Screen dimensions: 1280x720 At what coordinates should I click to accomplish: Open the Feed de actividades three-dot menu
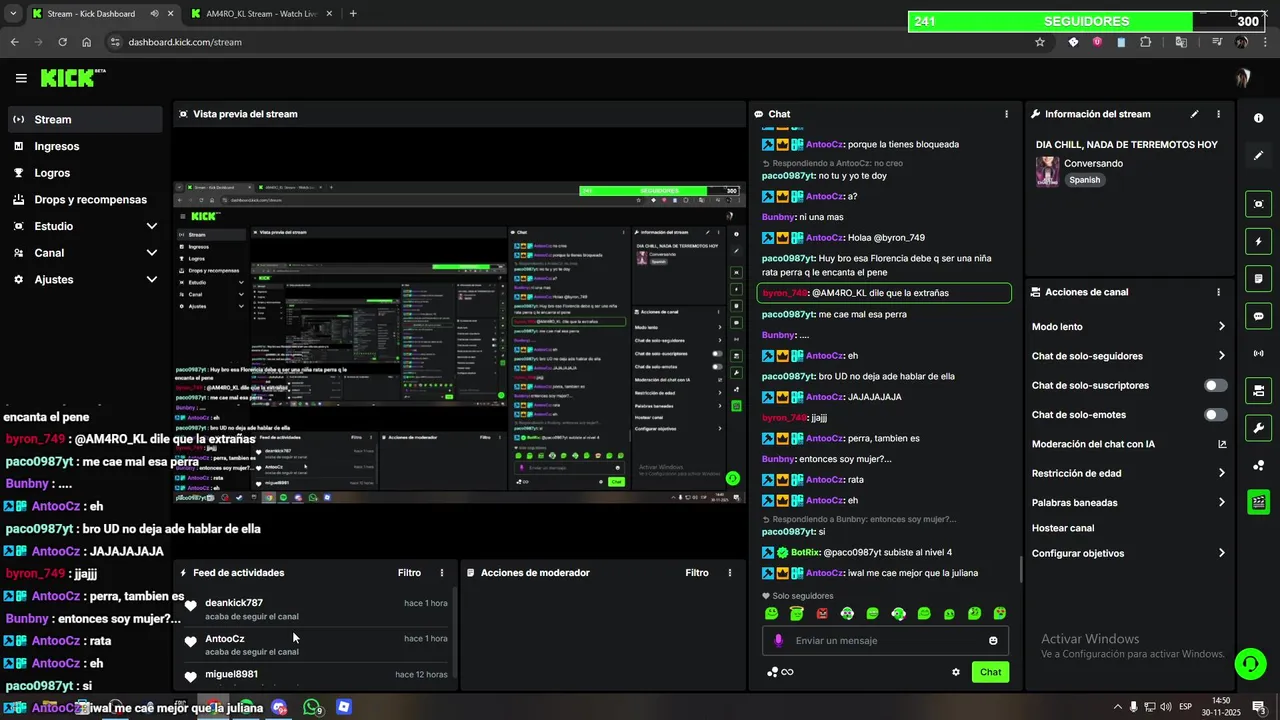click(x=442, y=573)
